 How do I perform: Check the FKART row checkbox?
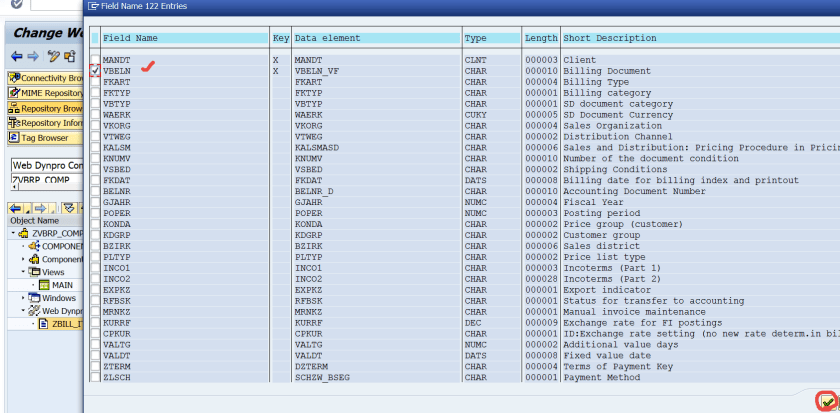click(x=95, y=82)
